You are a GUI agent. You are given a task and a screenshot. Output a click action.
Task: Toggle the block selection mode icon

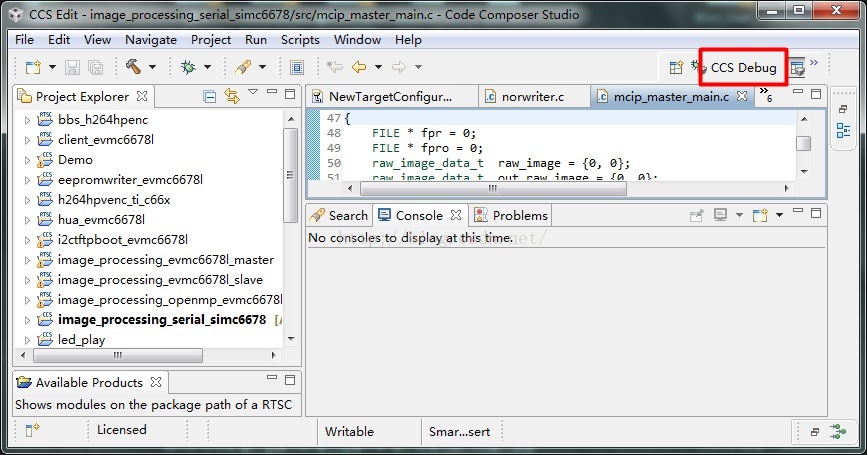[x=297, y=67]
